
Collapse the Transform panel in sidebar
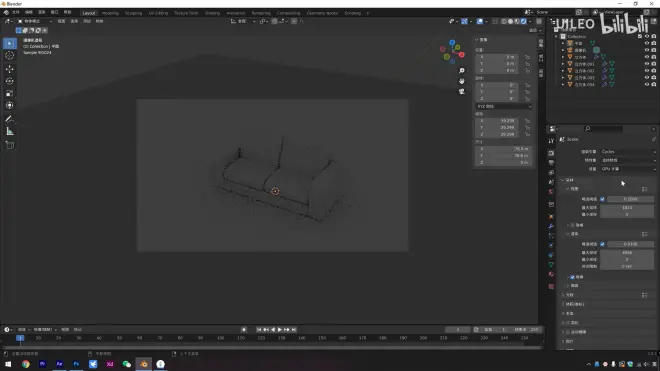(x=476, y=40)
